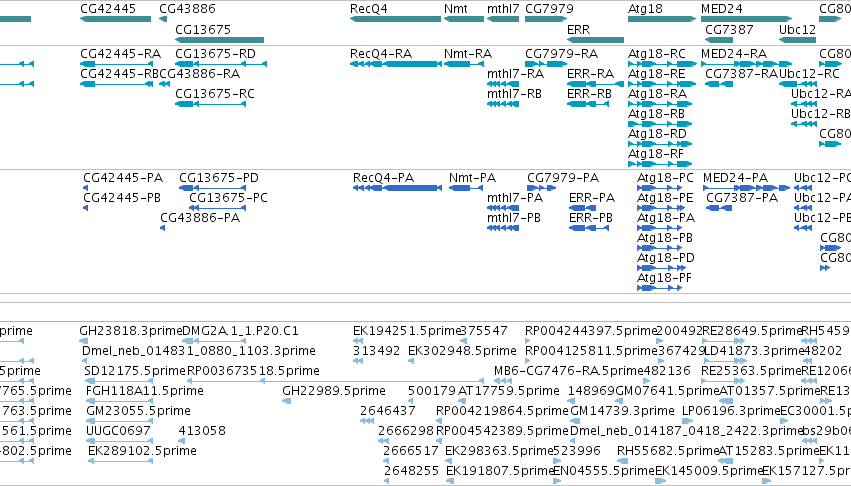The image size is (851, 486).
Task: Click the CG7387 gene label
Action: pyautogui.click(x=729, y=29)
